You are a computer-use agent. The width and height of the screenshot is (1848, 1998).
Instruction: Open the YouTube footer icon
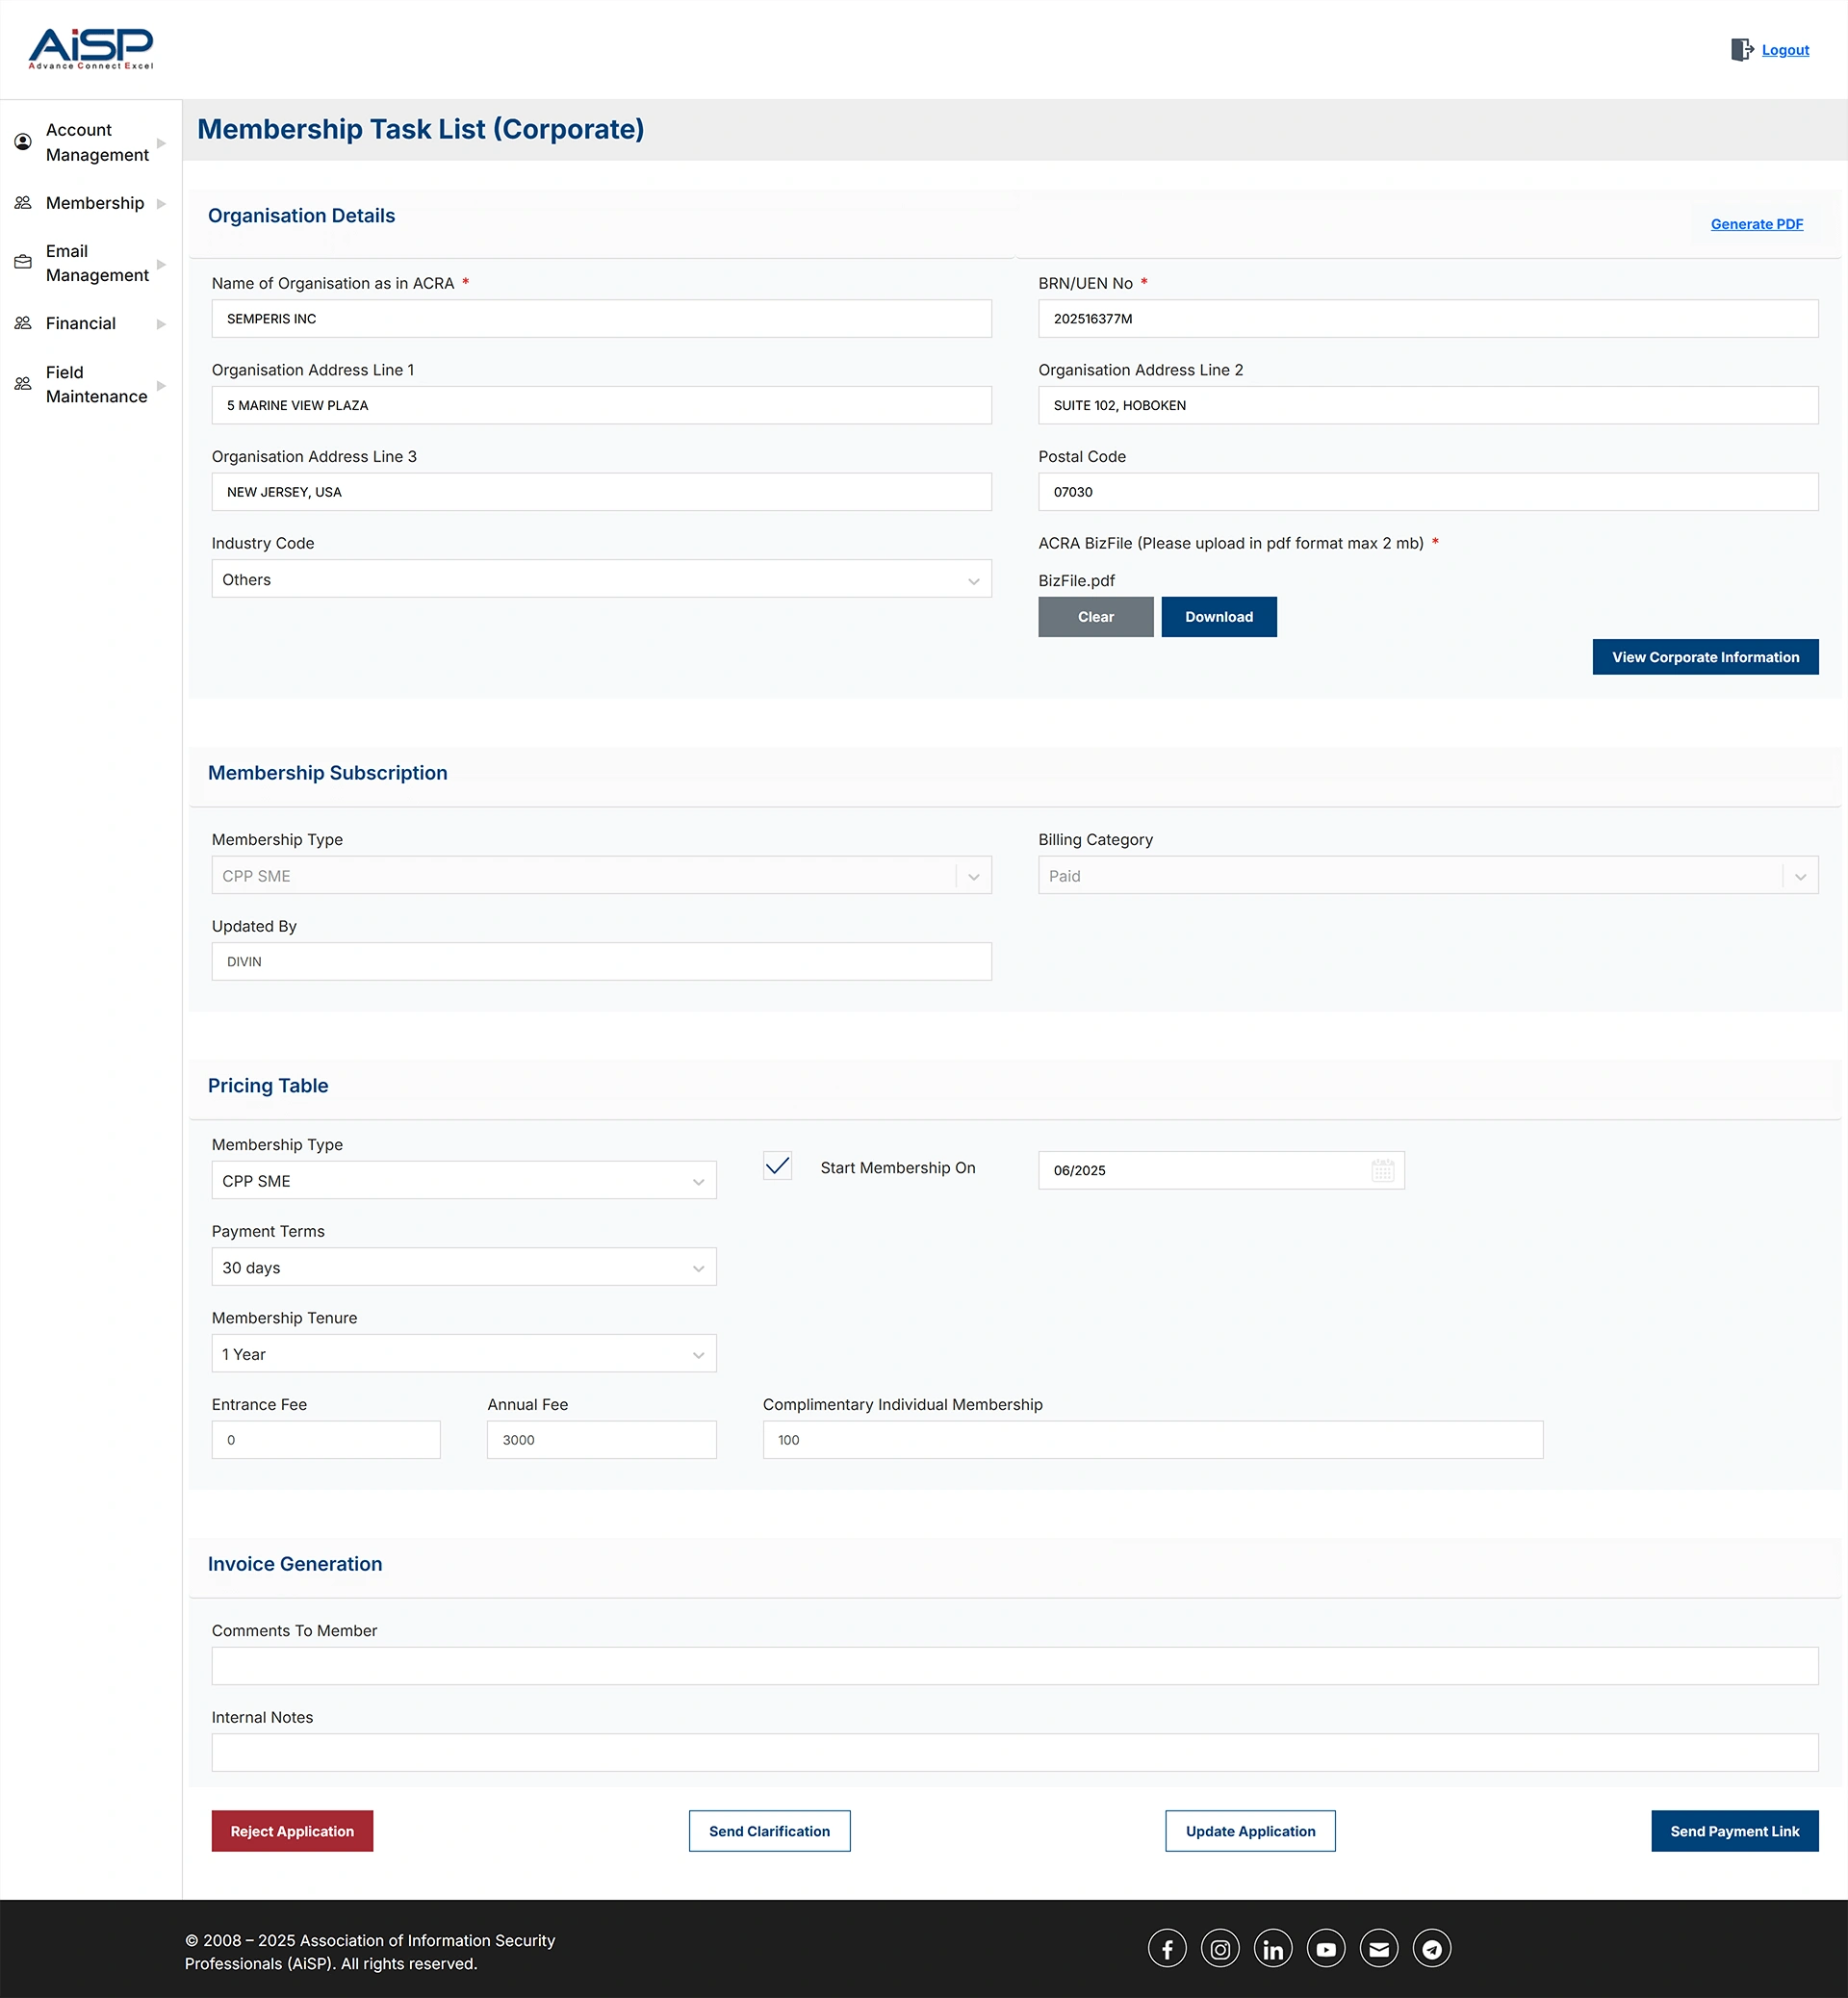tap(1326, 1948)
